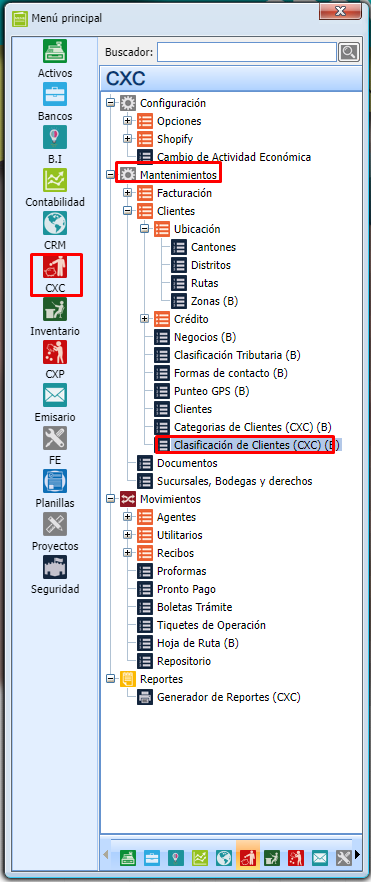Collapse the Ubicación node
The width and height of the screenshot is (371, 882).
[144, 229]
